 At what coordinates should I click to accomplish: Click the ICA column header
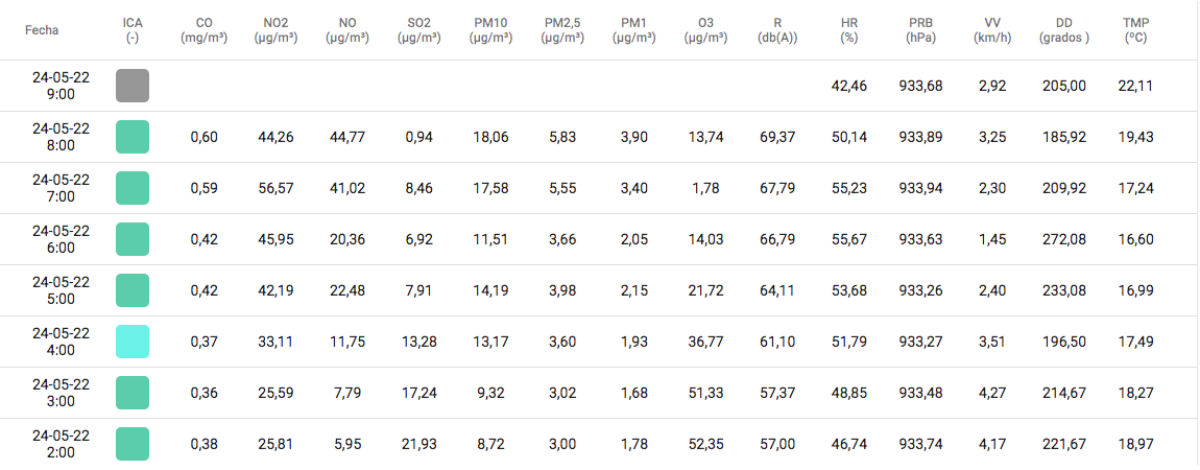(132, 30)
